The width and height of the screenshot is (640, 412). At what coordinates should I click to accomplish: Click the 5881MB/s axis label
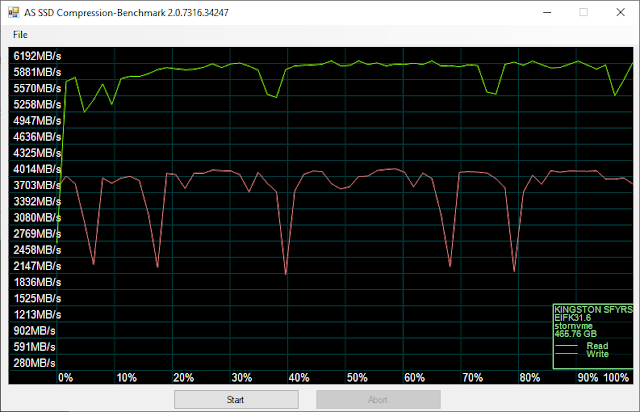[37, 72]
